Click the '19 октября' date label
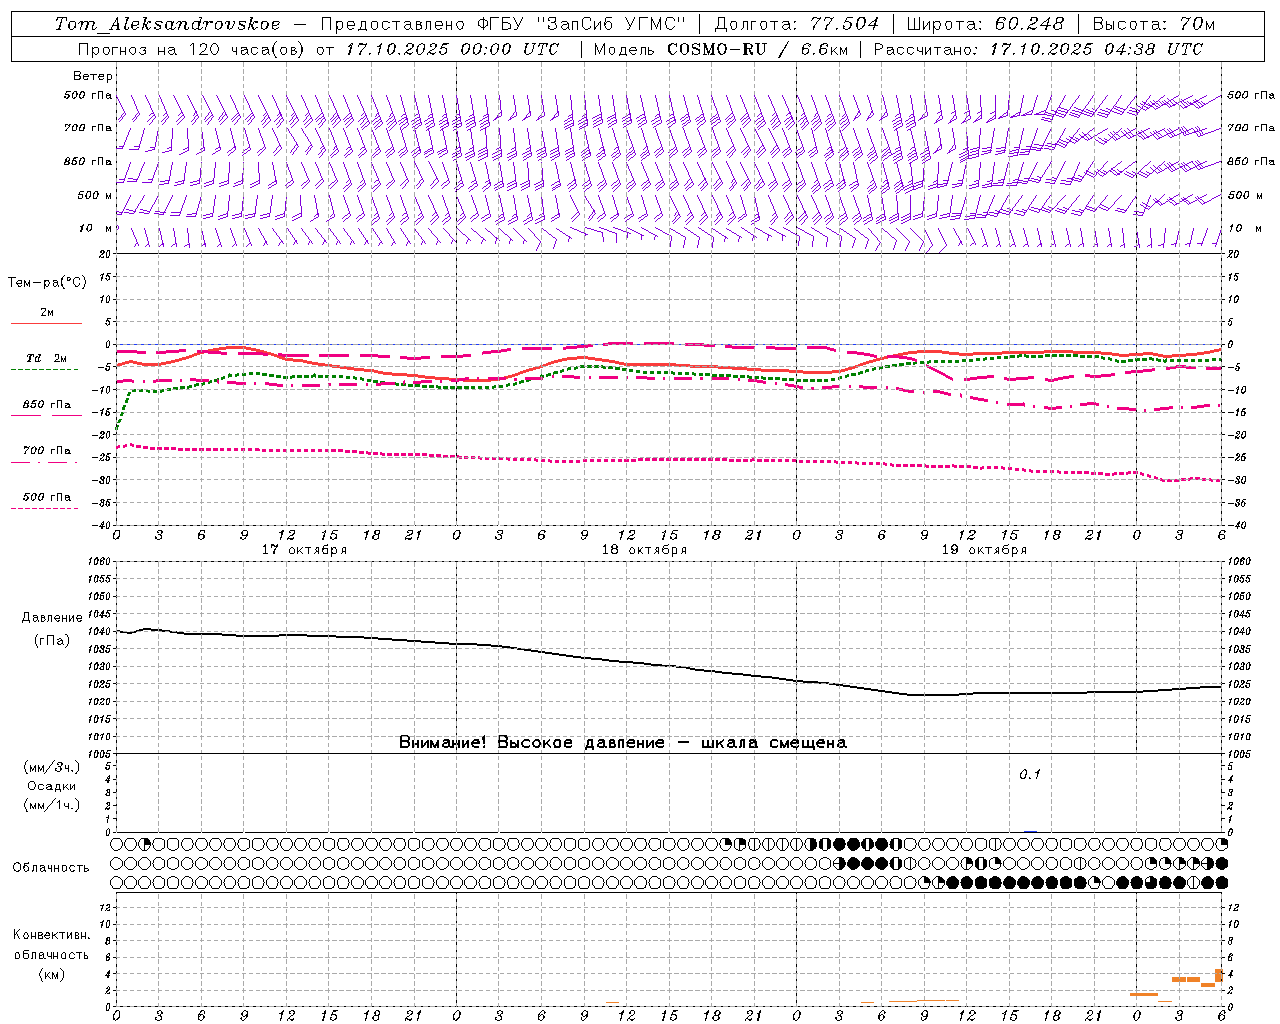Screen dimensions: 1280x1024 click(x=984, y=550)
